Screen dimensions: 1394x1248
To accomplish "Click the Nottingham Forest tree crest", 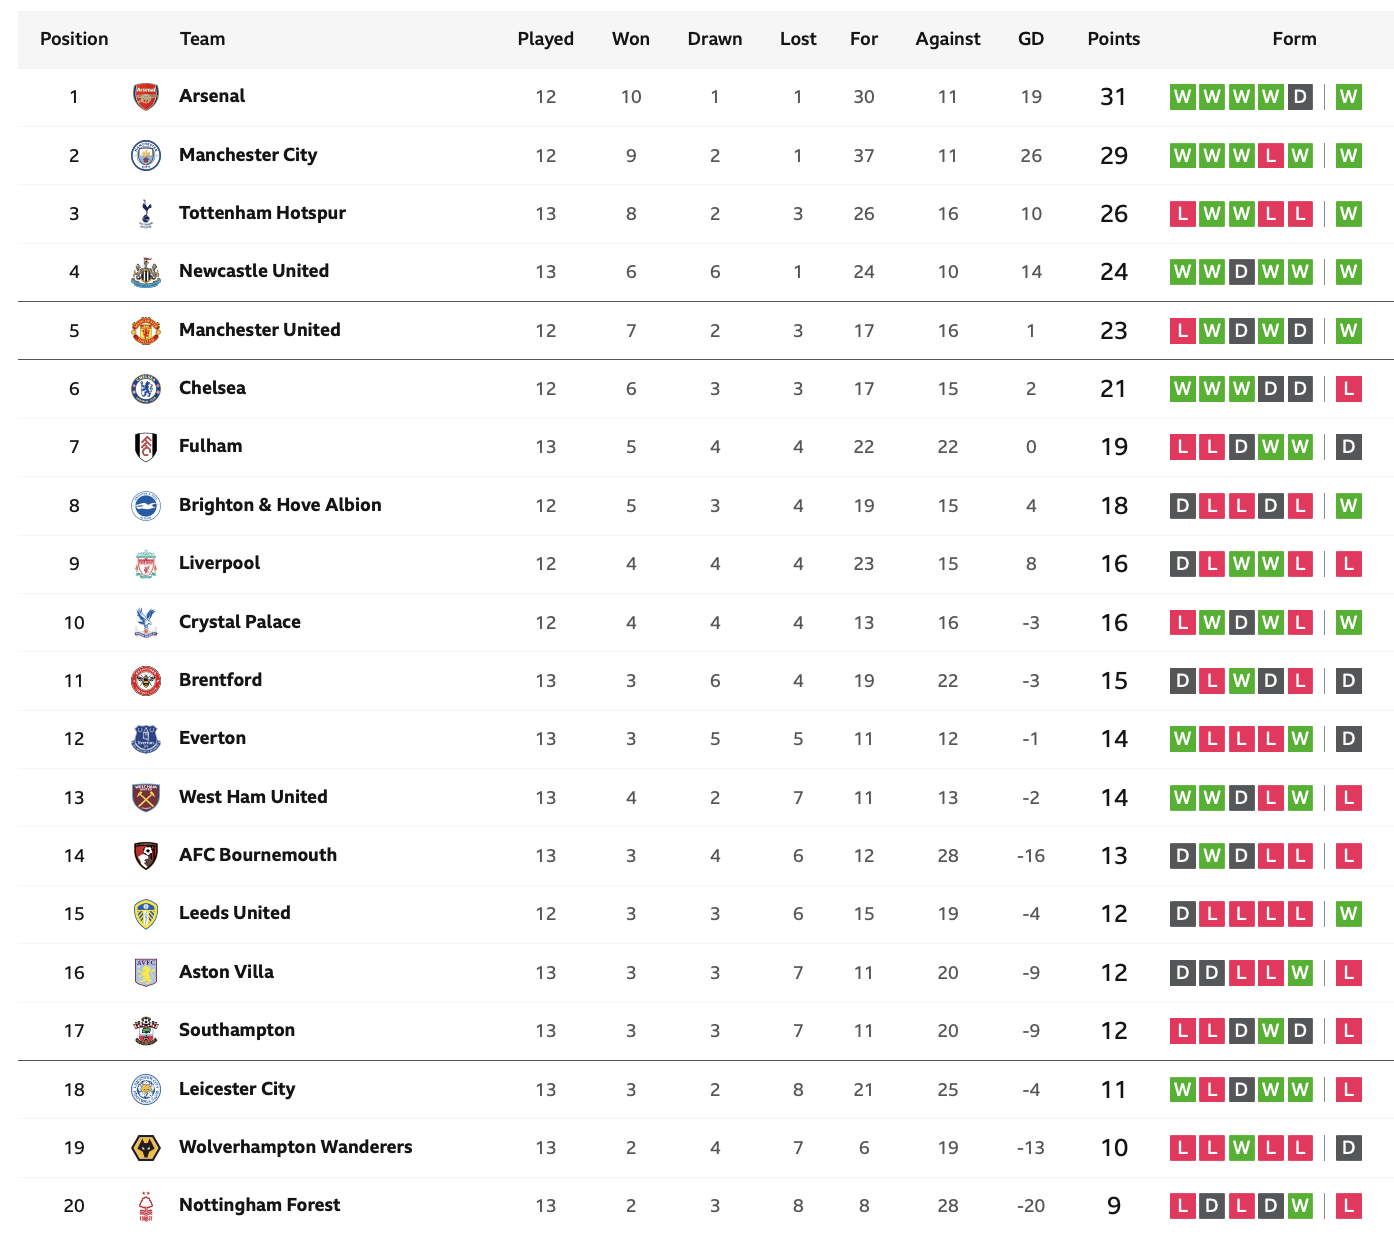I will 146,1206.
